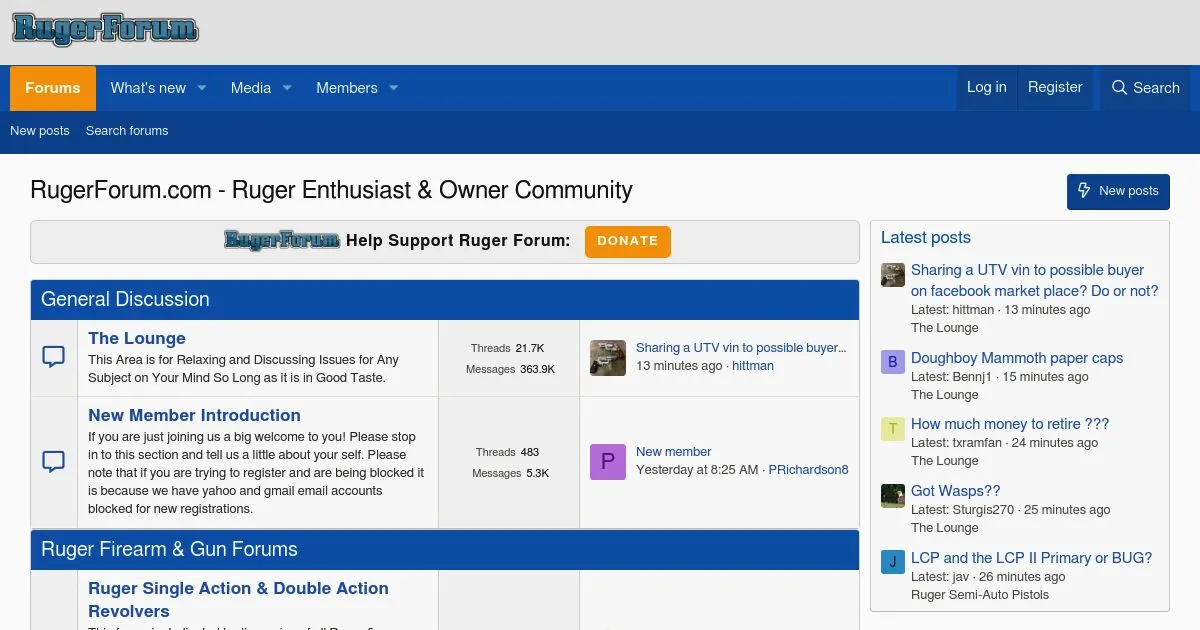1200x630 pixels.
Task: Click Sturgis270's avatar beside Got Wasps
Action: point(892,496)
